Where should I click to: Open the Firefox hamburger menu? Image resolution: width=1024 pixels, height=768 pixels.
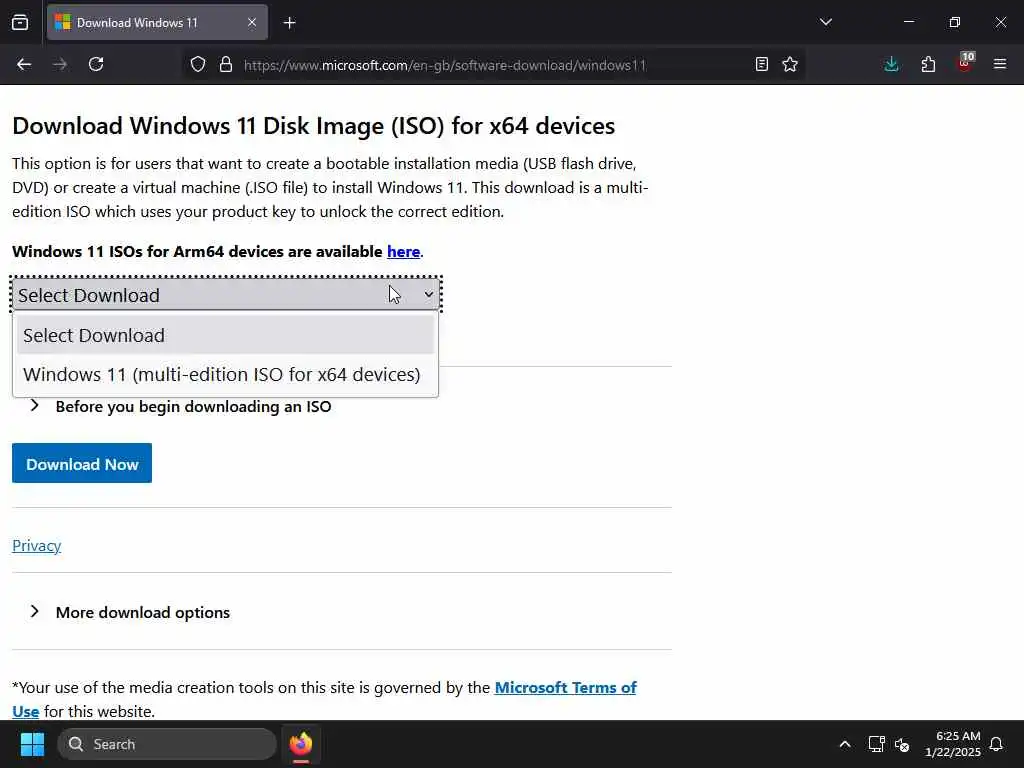click(x=1000, y=64)
